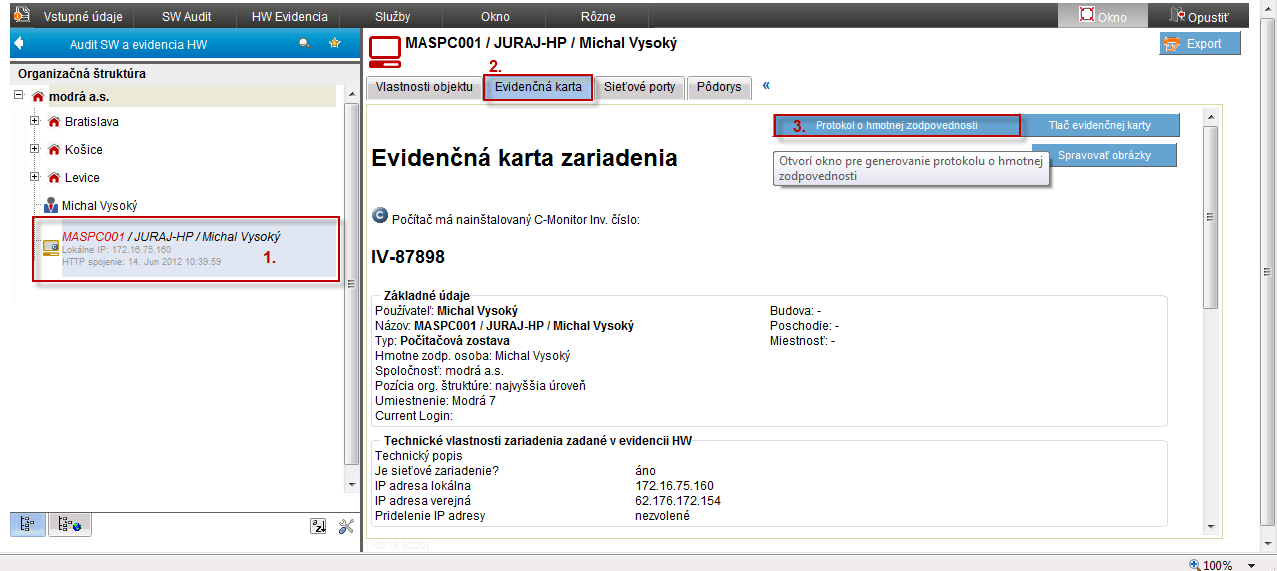Switch to the Sieťové porty tab
Image resolution: width=1277 pixels, height=571 pixels.
[x=640, y=87]
